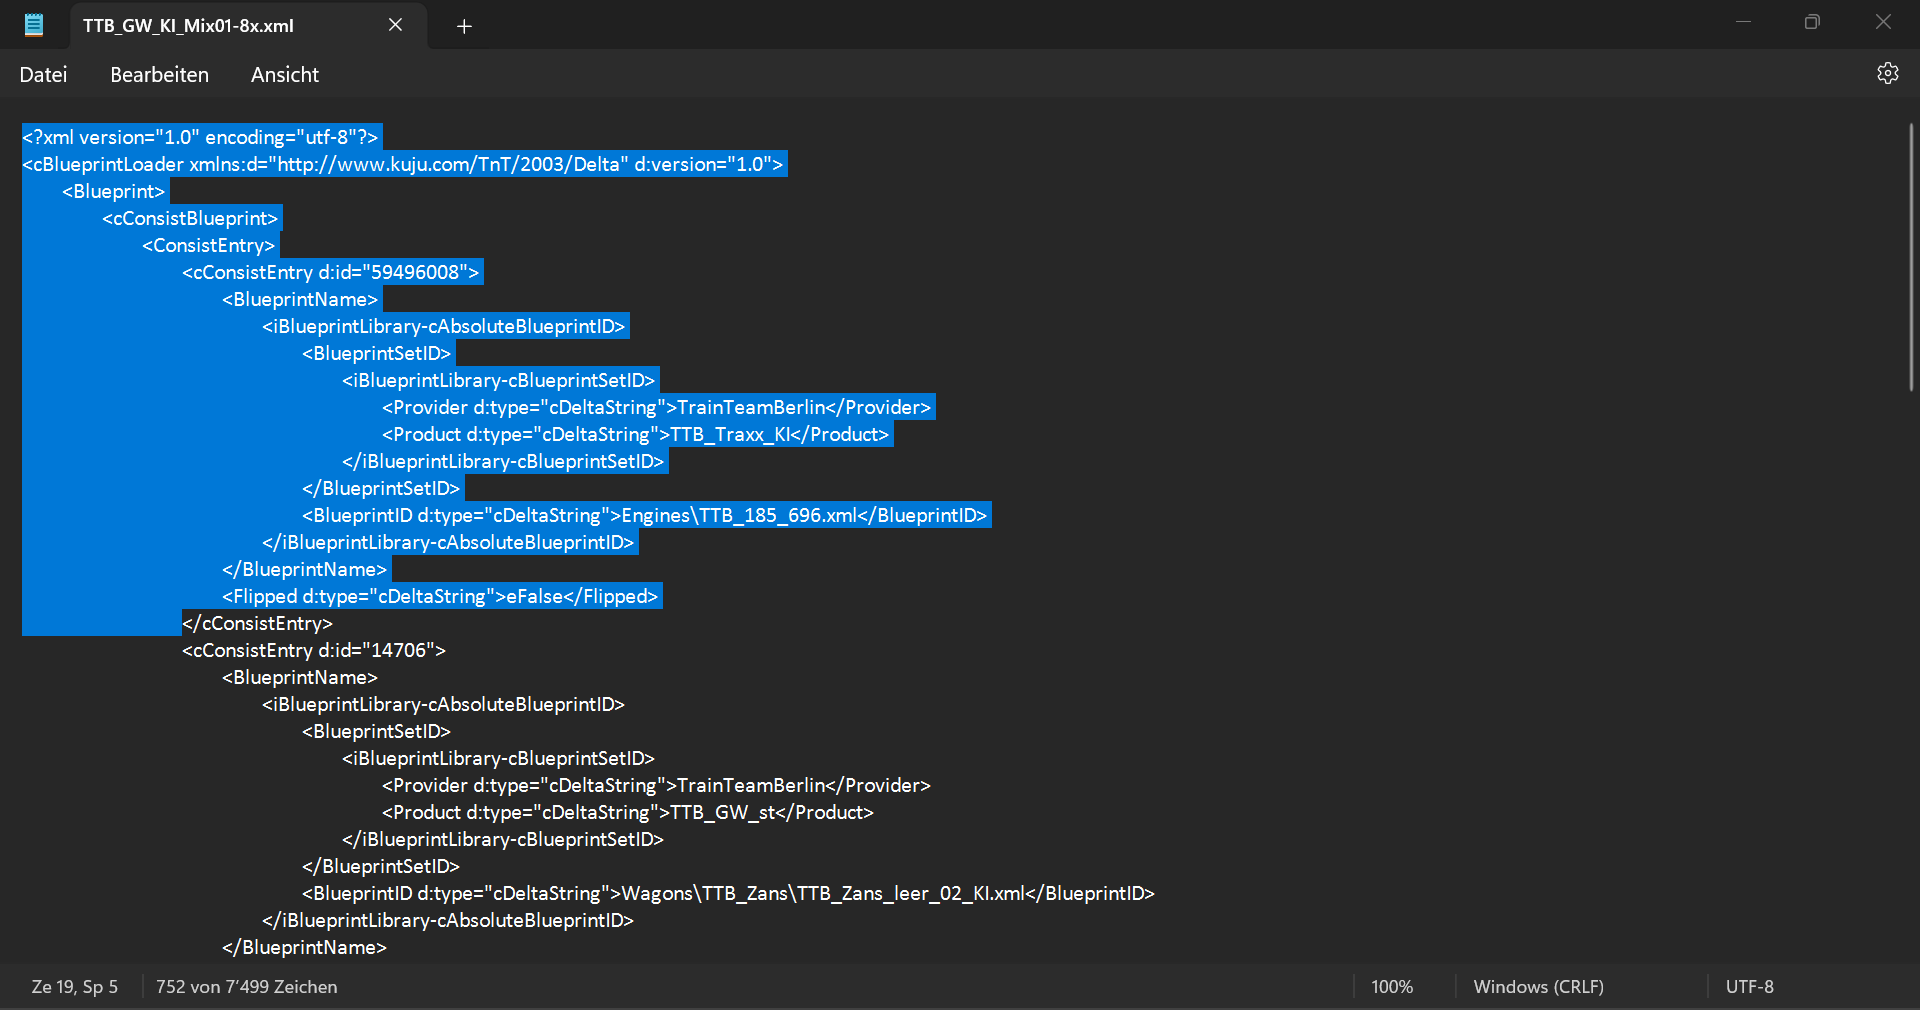The width and height of the screenshot is (1920, 1010).
Task: Click selected </iBlueprintLibrary-cAbsoluteBlueprintID> closing line
Action: (448, 542)
